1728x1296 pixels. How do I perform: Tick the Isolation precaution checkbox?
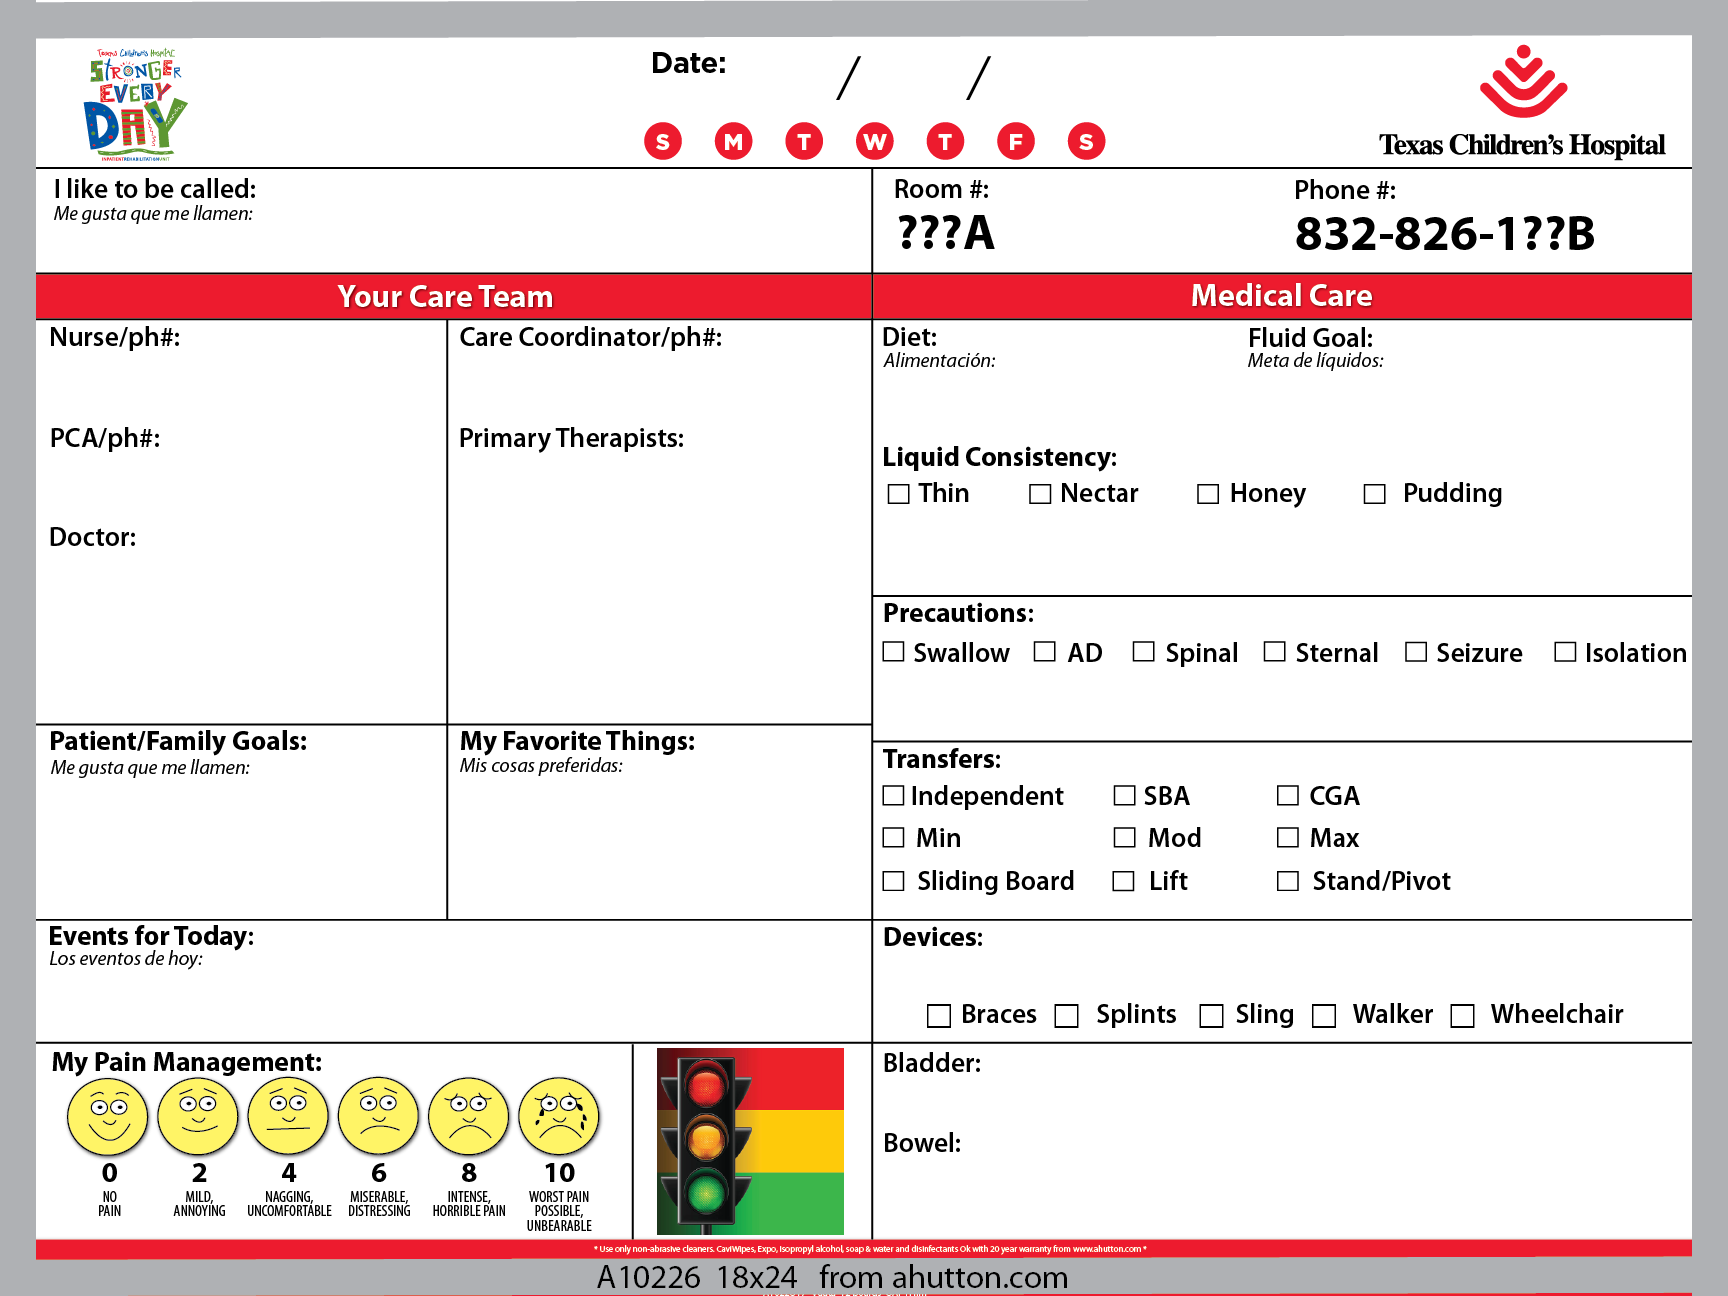pos(1566,652)
